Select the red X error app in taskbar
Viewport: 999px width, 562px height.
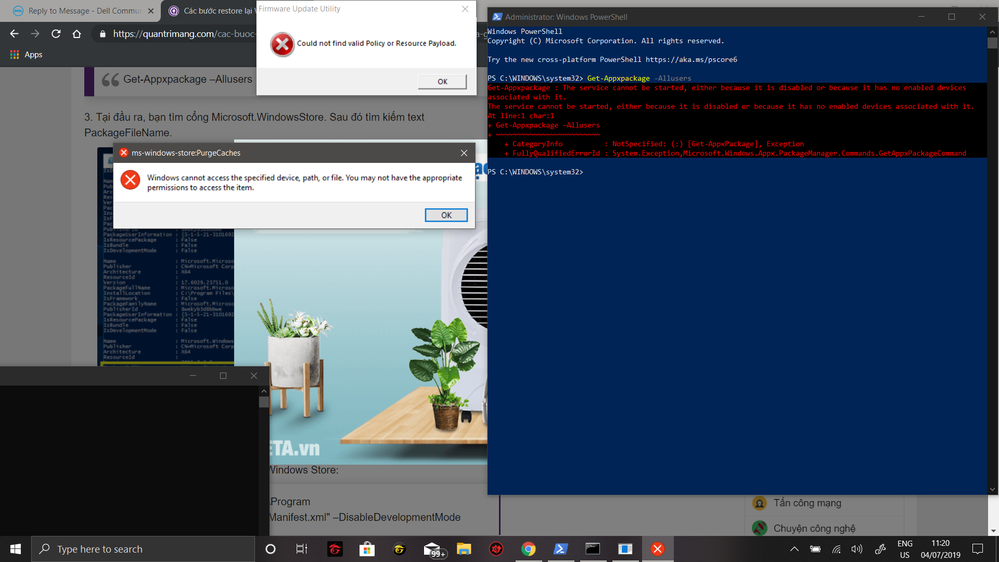[x=658, y=549]
